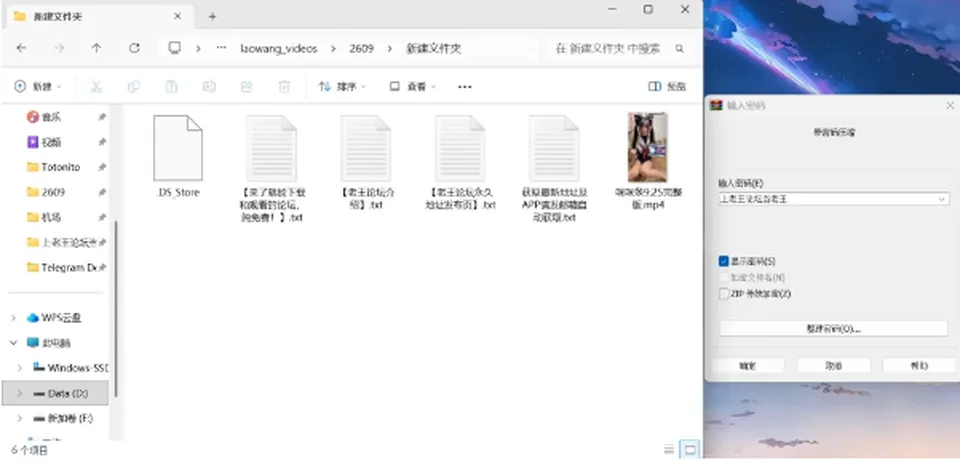Click the 2609 breadcrumb segment
The width and height of the screenshot is (960, 460).
click(x=361, y=48)
